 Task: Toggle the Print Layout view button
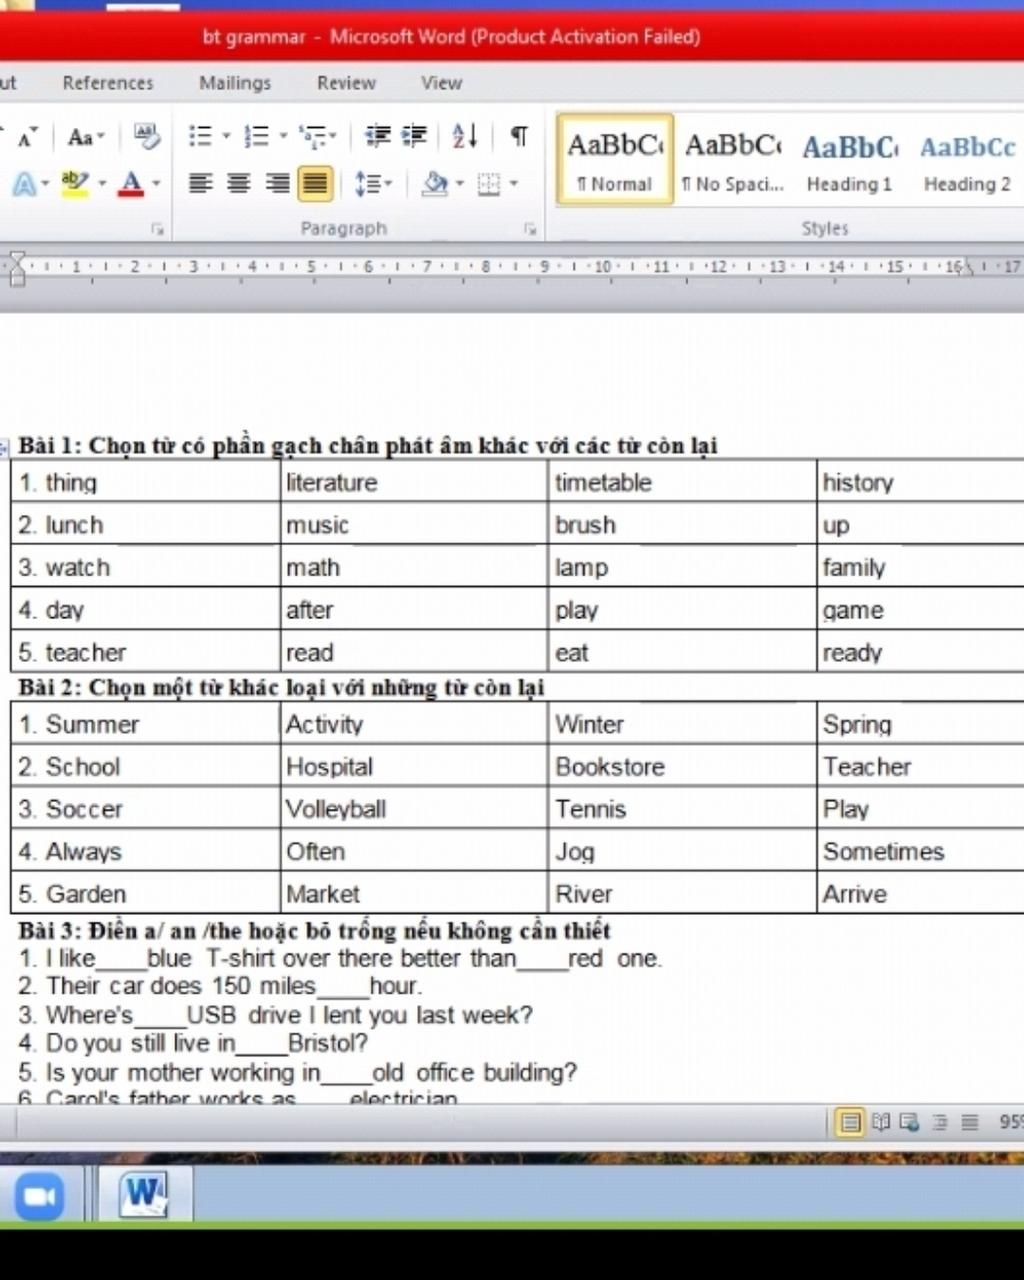tap(850, 1122)
